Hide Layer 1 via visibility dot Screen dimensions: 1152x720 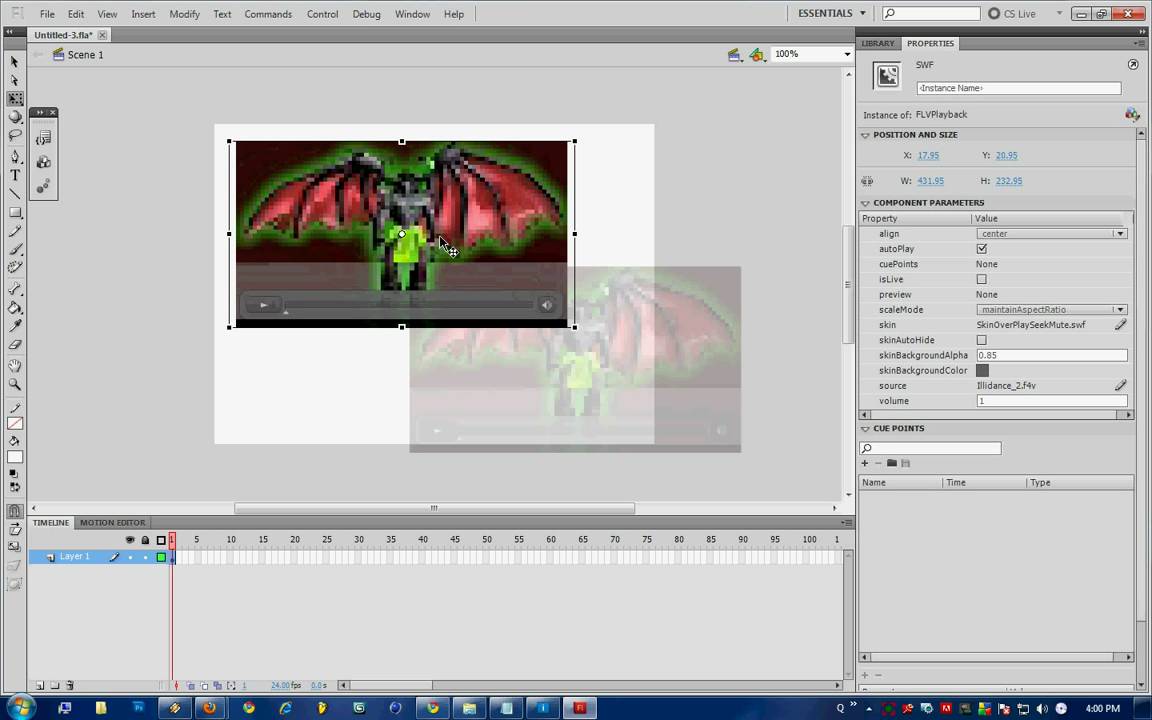130,557
